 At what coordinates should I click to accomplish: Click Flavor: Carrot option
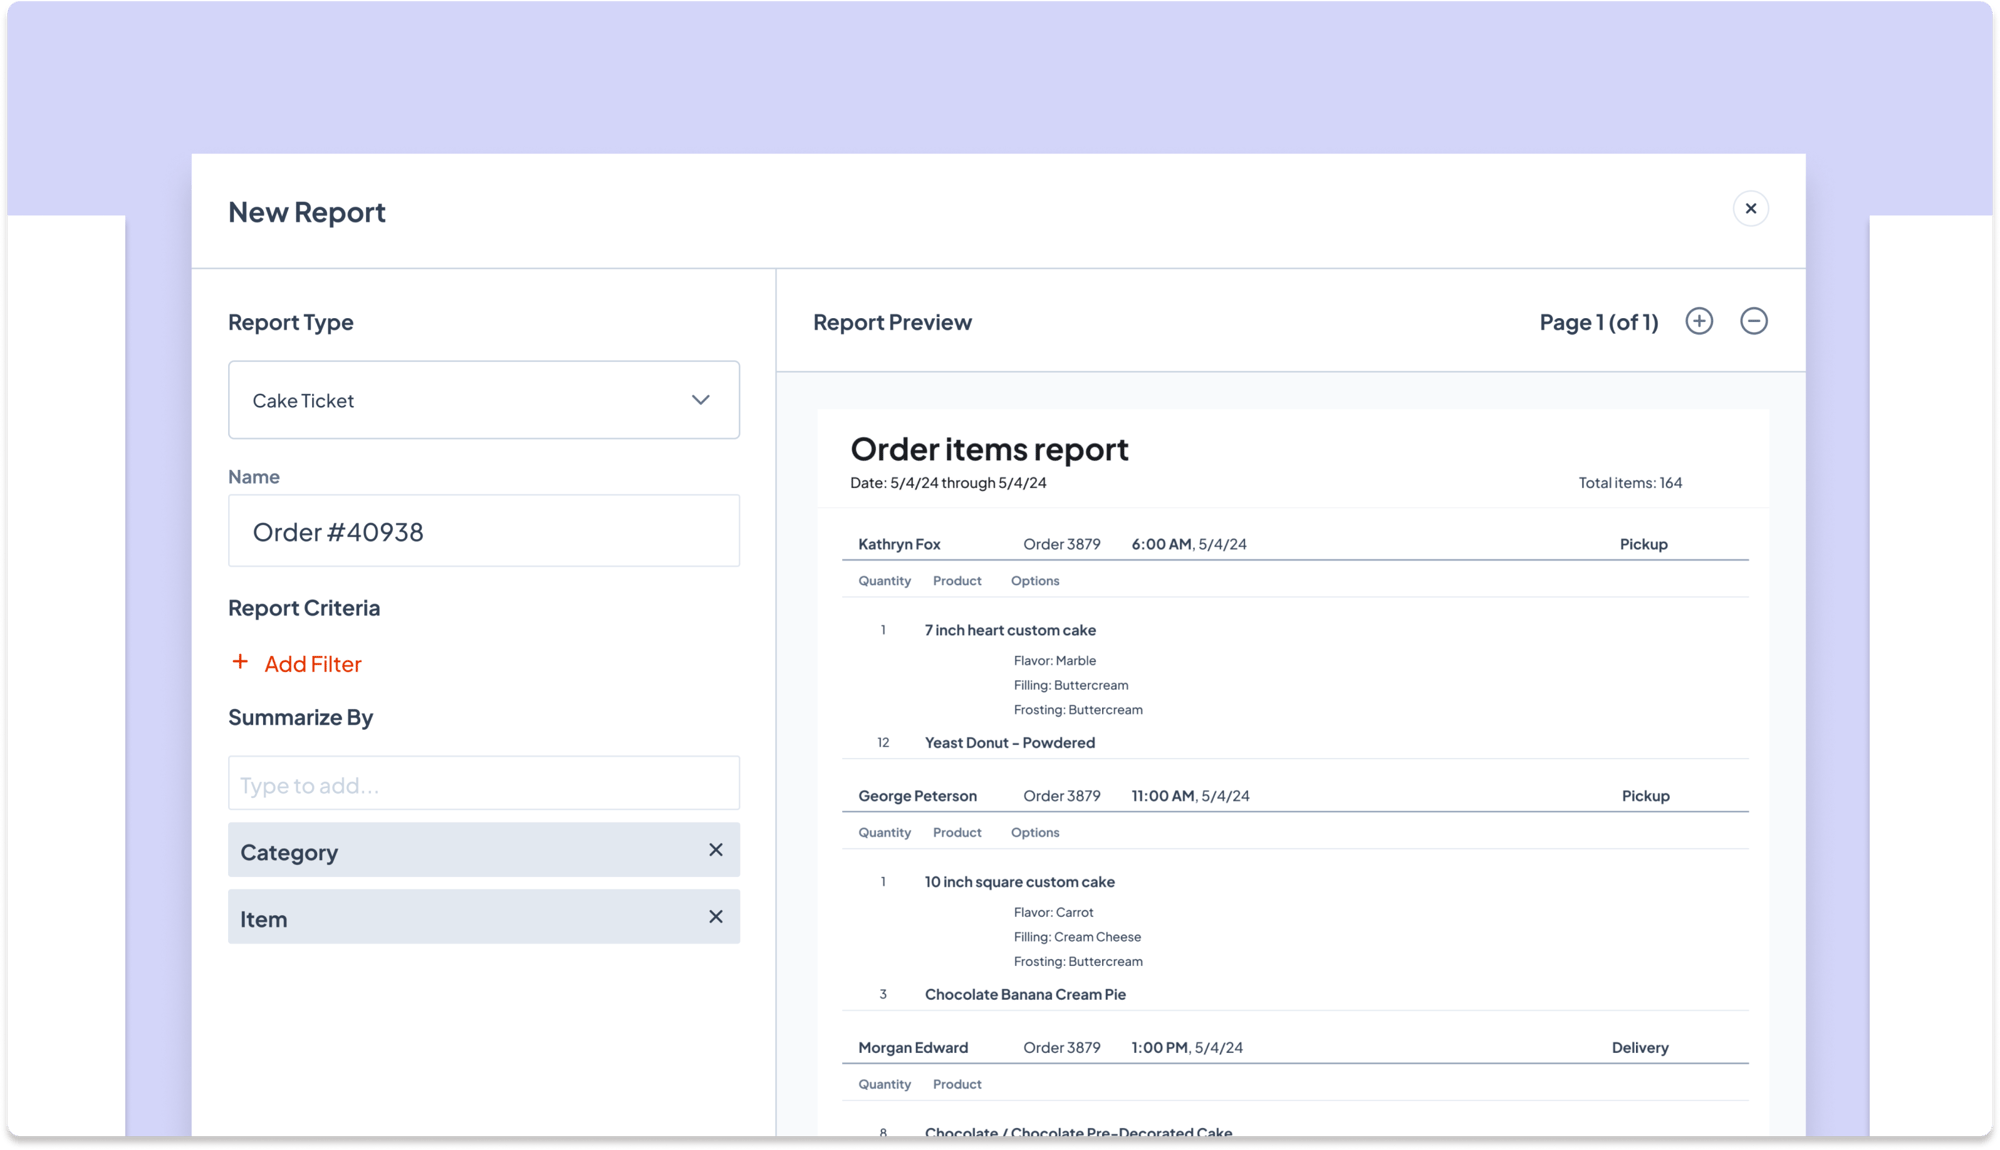(1054, 913)
